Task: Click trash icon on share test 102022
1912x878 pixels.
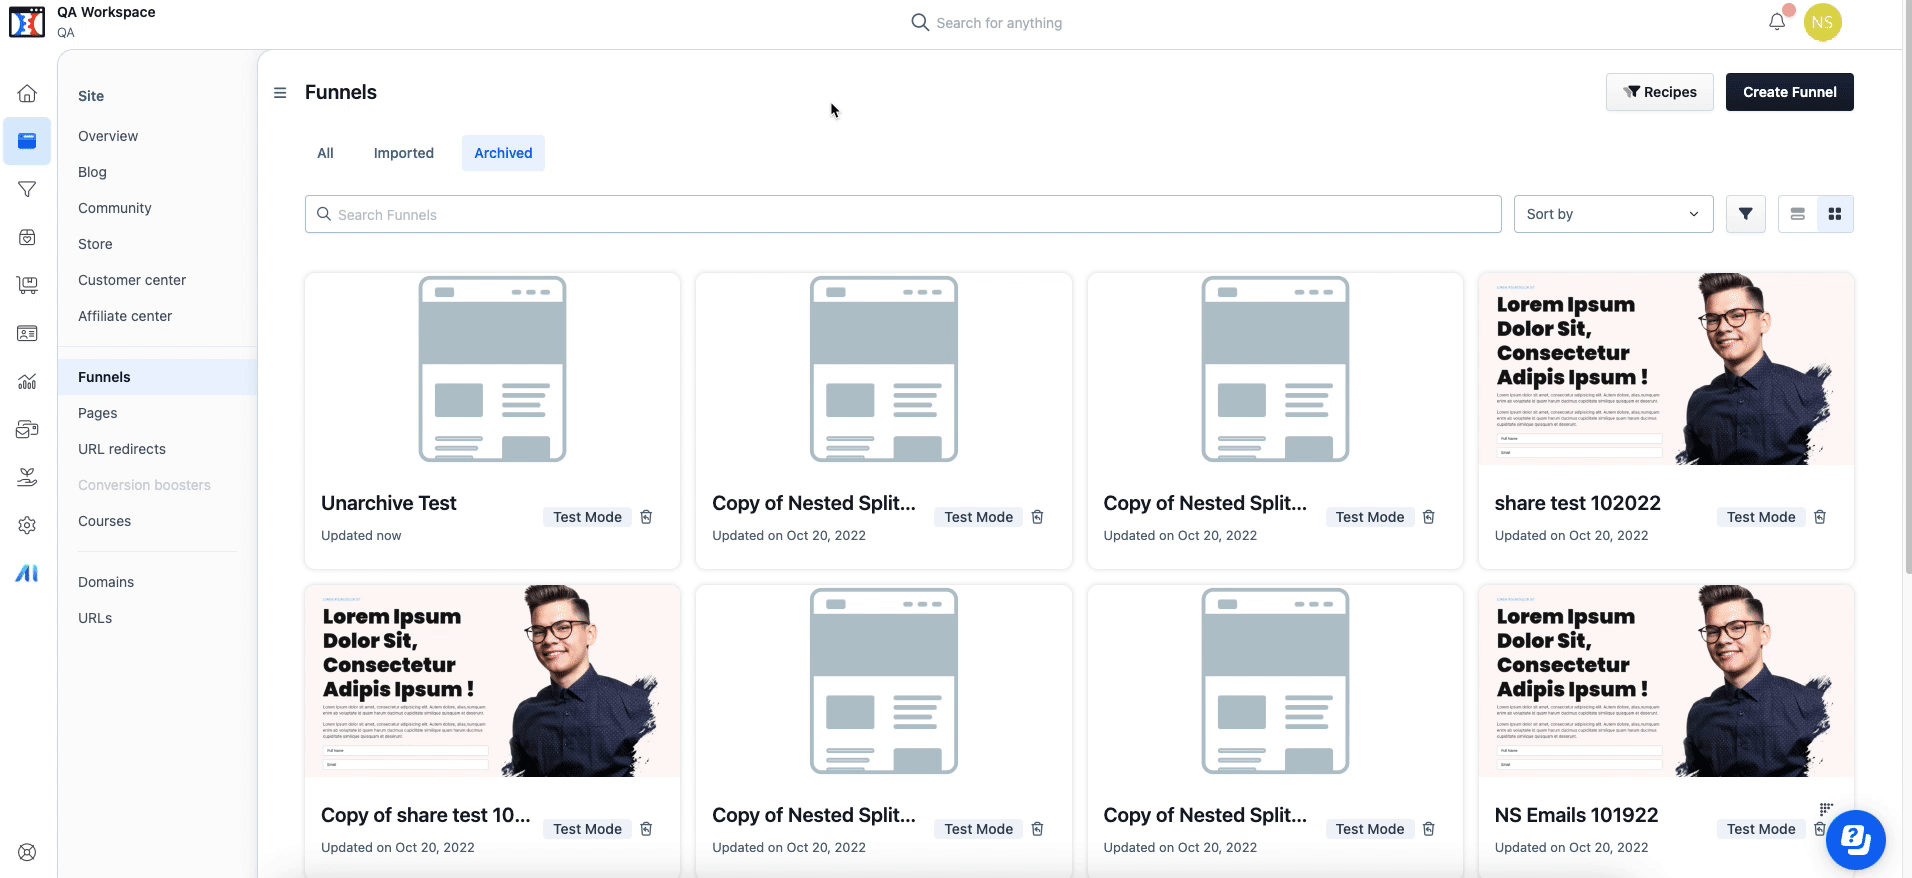Action: pyautogui.click(x=1819, y=517)
